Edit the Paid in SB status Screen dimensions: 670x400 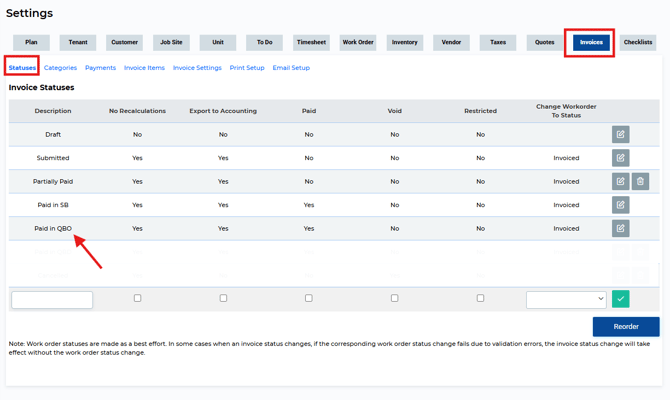tap(620, 205)
